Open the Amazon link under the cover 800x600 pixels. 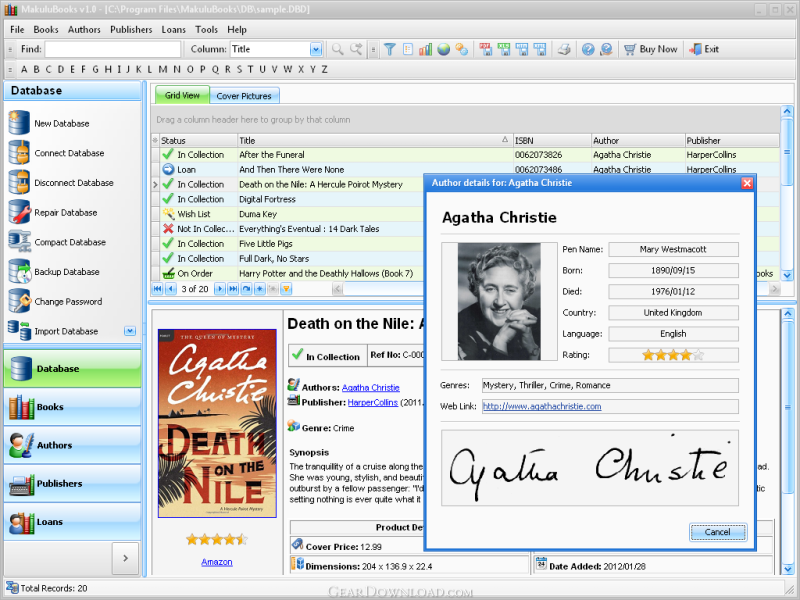point(217,562)
